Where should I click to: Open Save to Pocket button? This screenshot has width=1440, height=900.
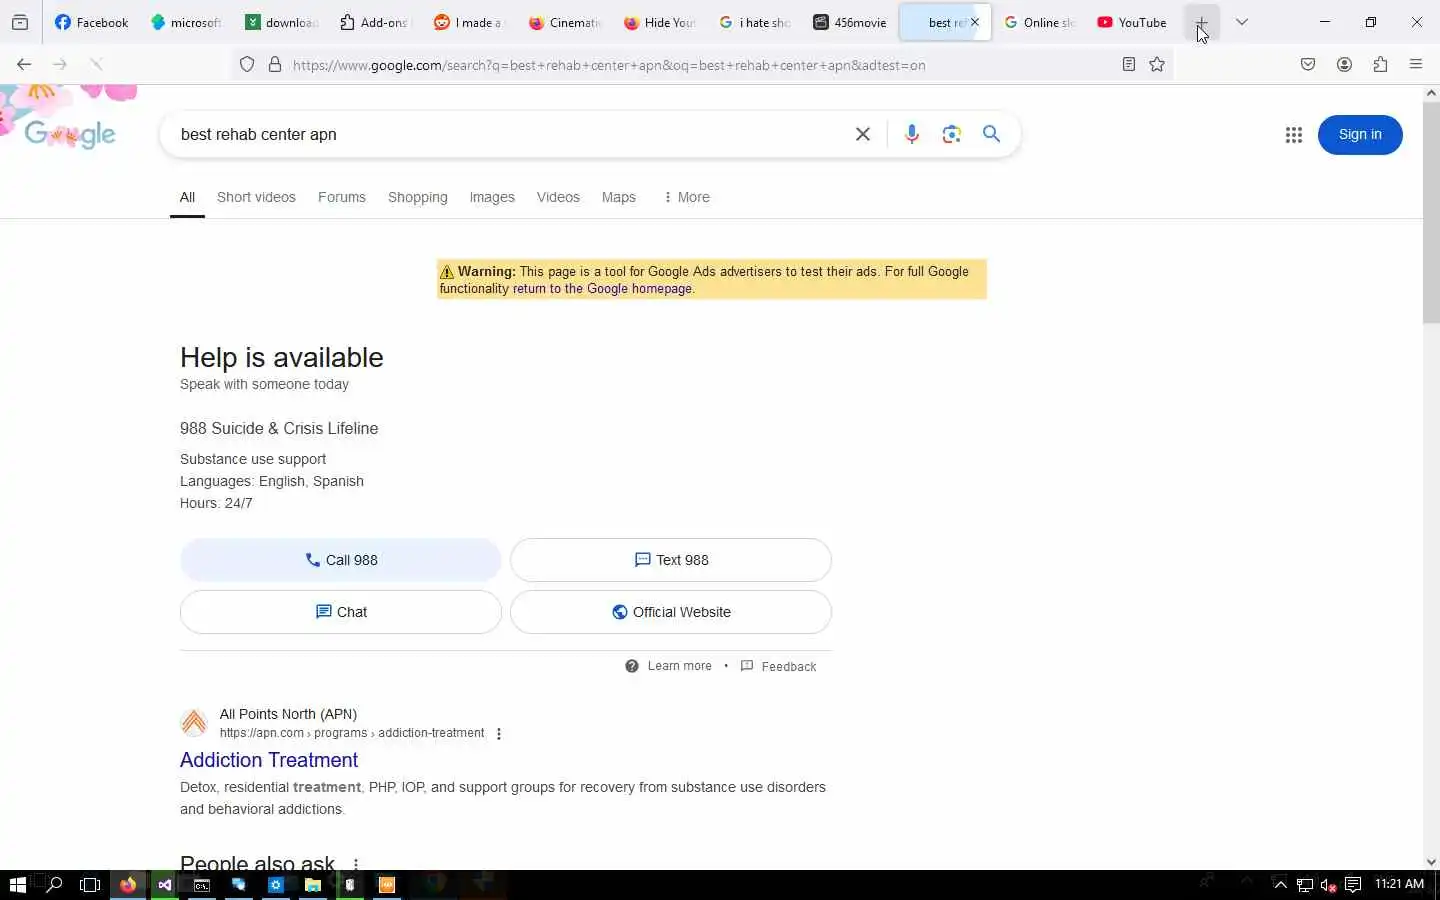tap(1308, 65)
